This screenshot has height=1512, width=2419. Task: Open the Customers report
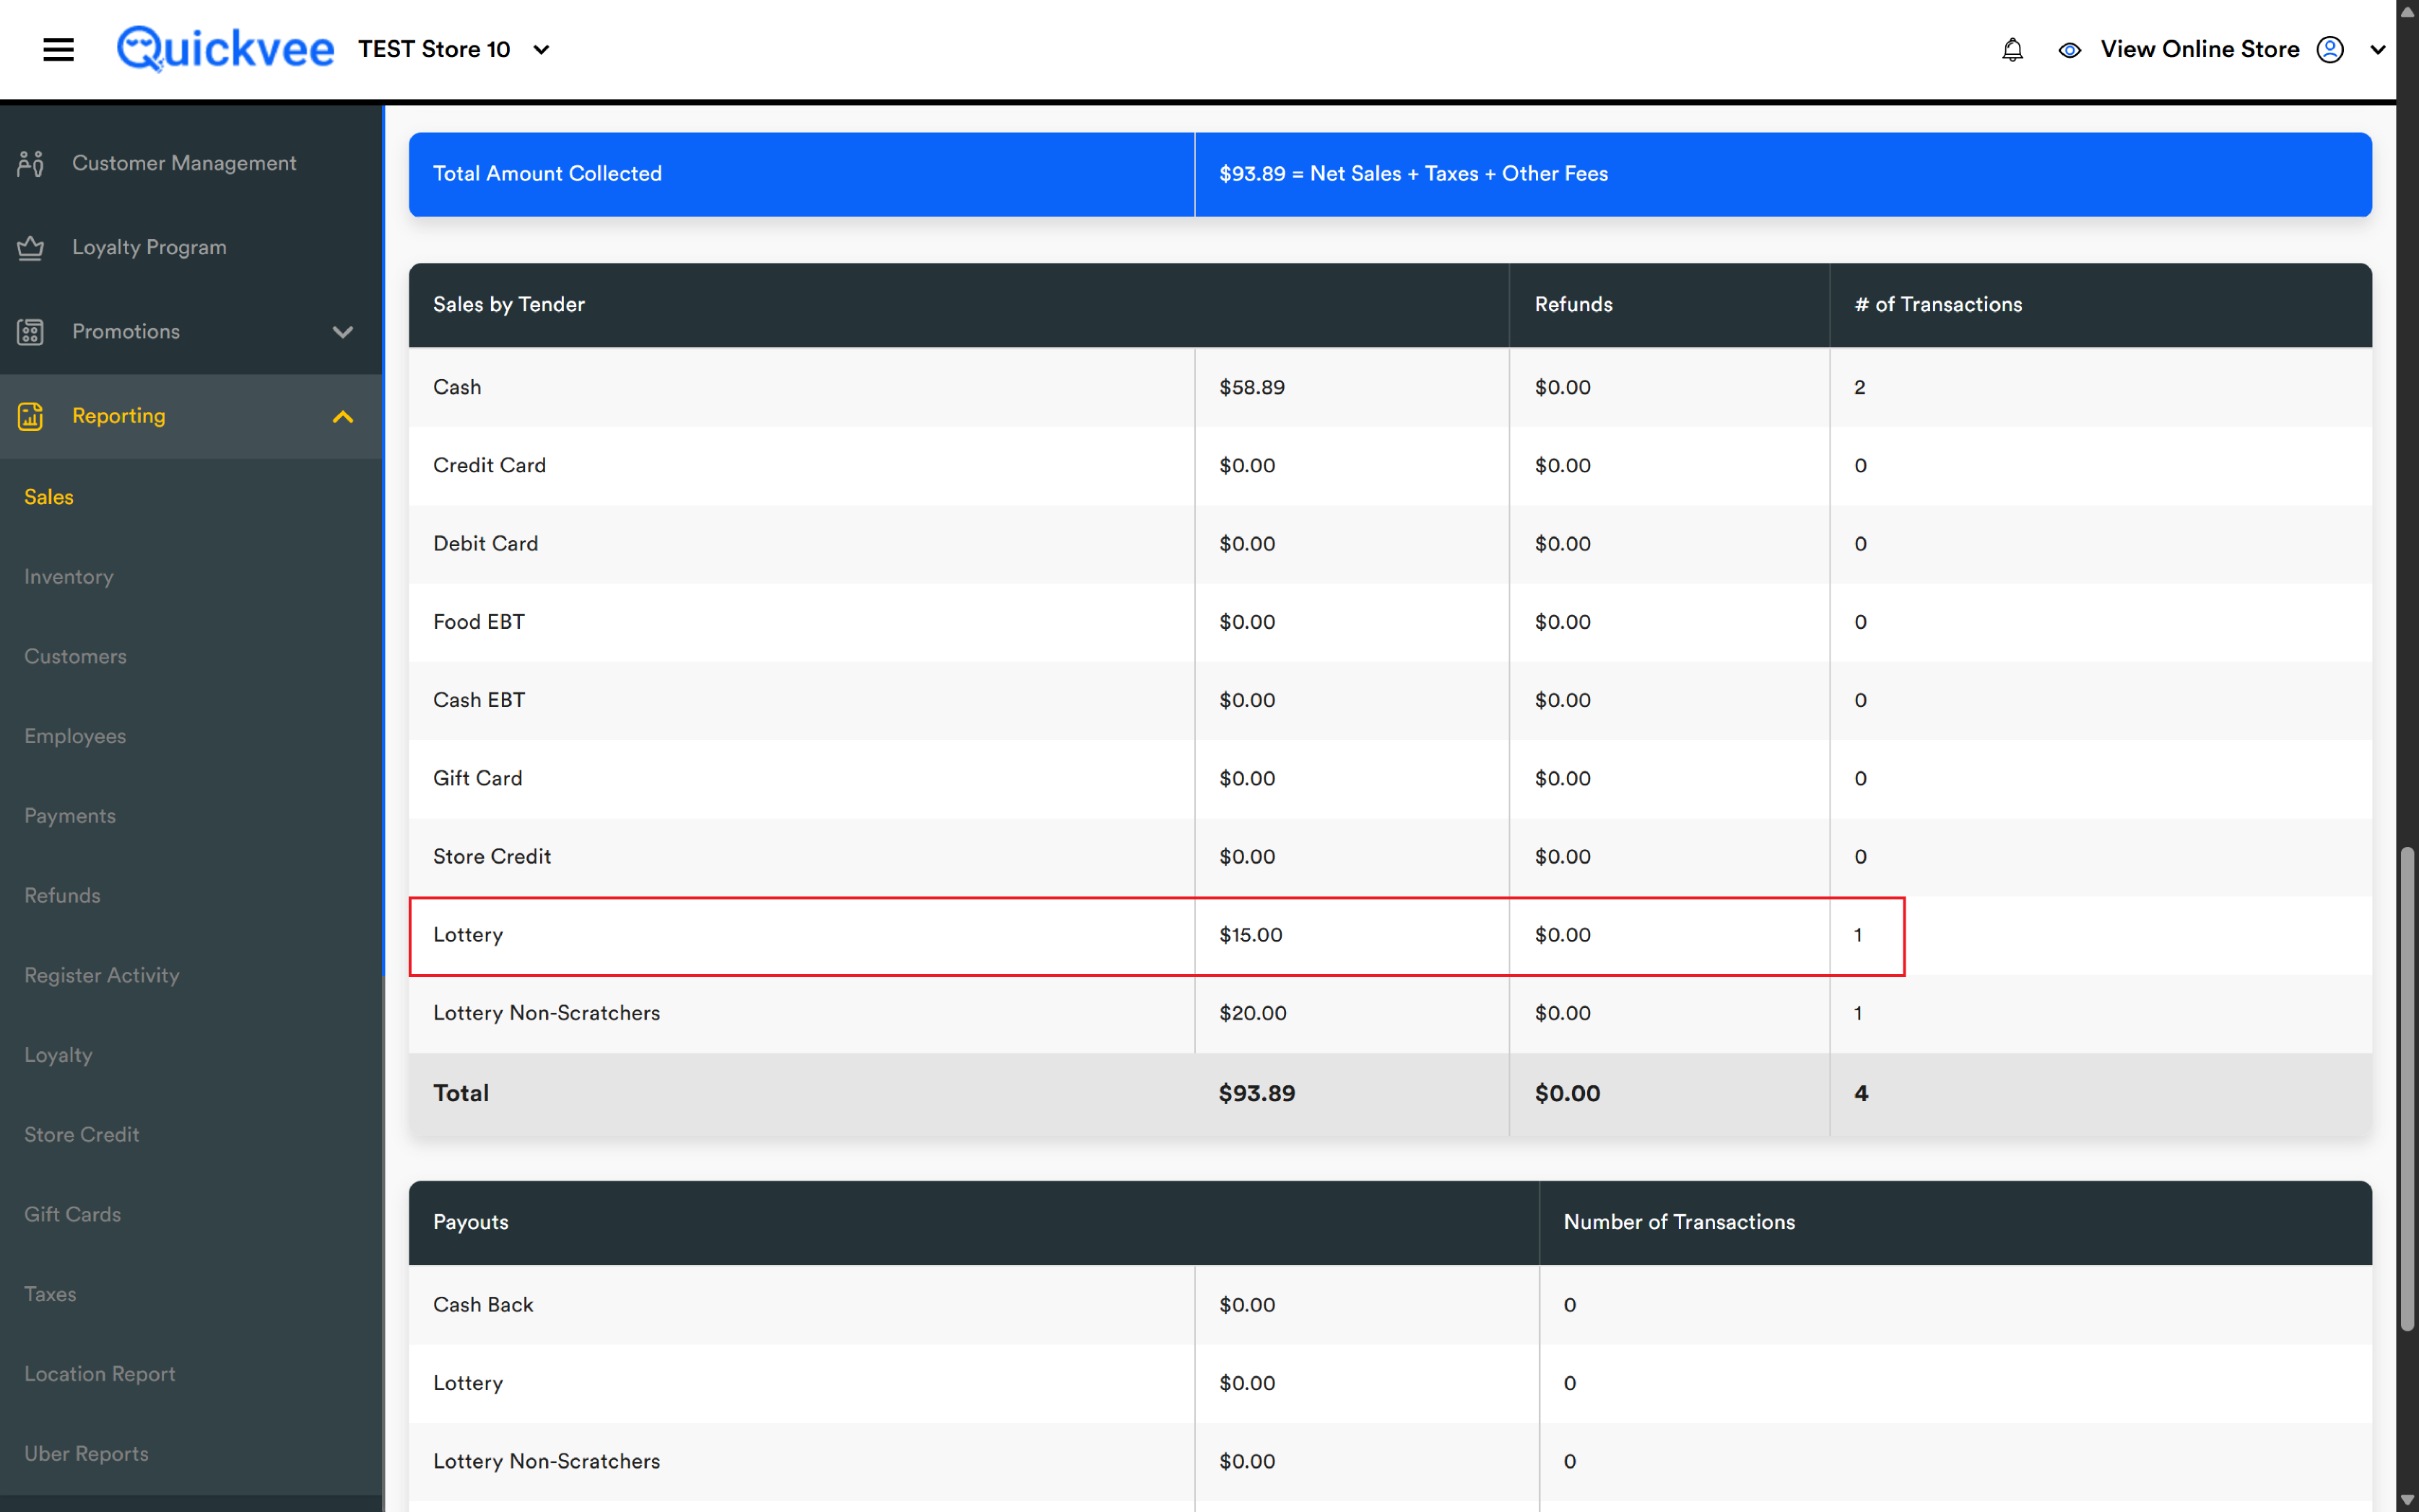point(76,656)
